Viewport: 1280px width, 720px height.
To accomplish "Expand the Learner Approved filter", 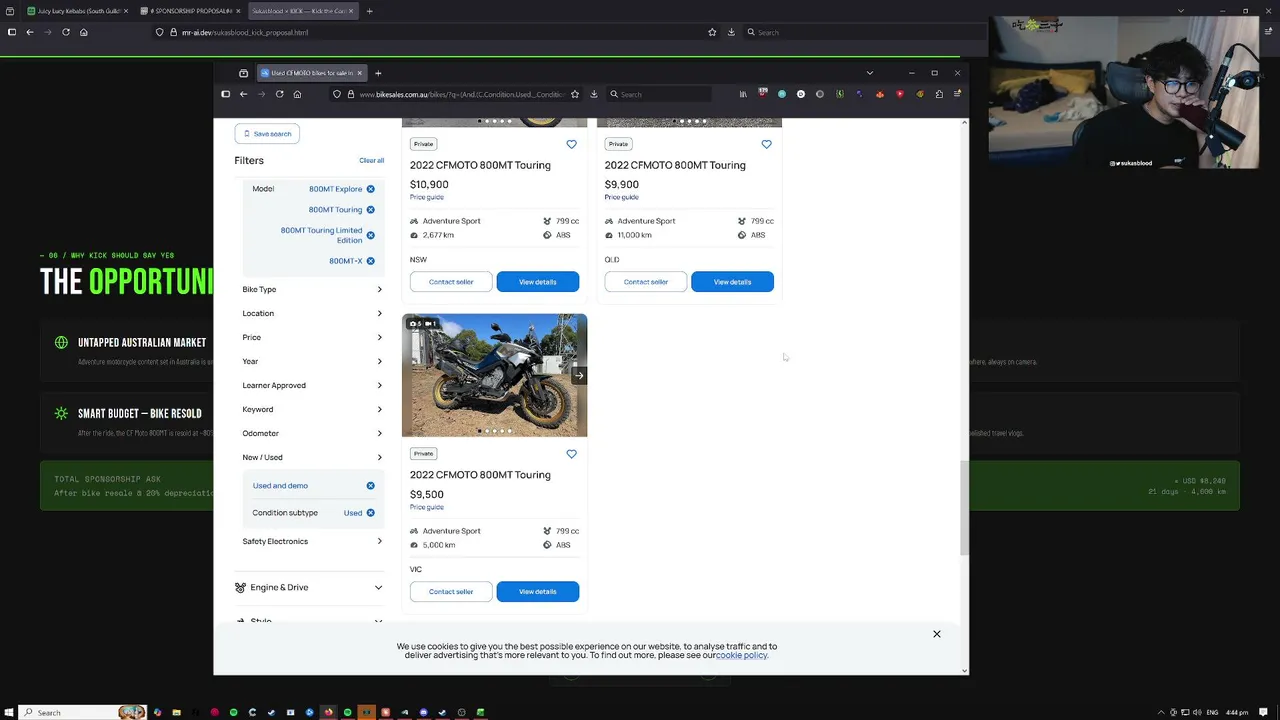I will 312,386.
